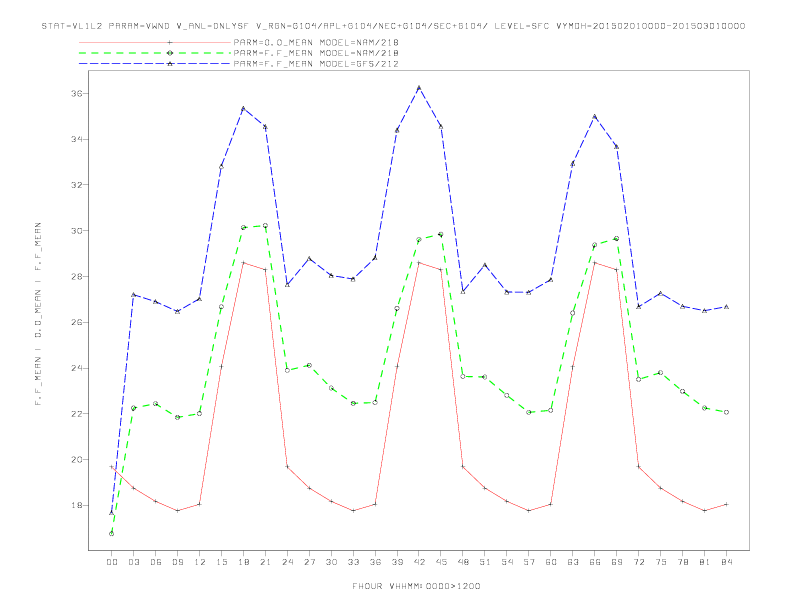Click x-axis forecast hour label 57
This screenshot has width=792, height=612.
point(529,562)
